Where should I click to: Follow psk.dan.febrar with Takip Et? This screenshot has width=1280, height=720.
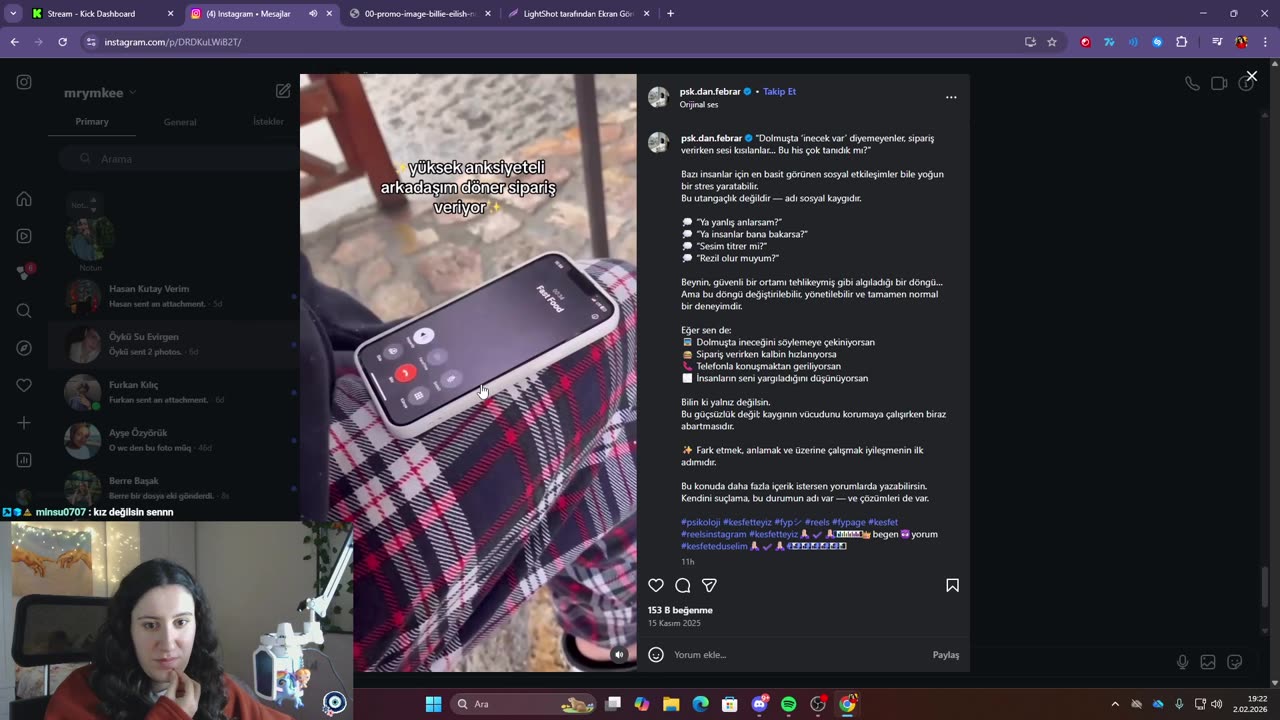(780, 91)
